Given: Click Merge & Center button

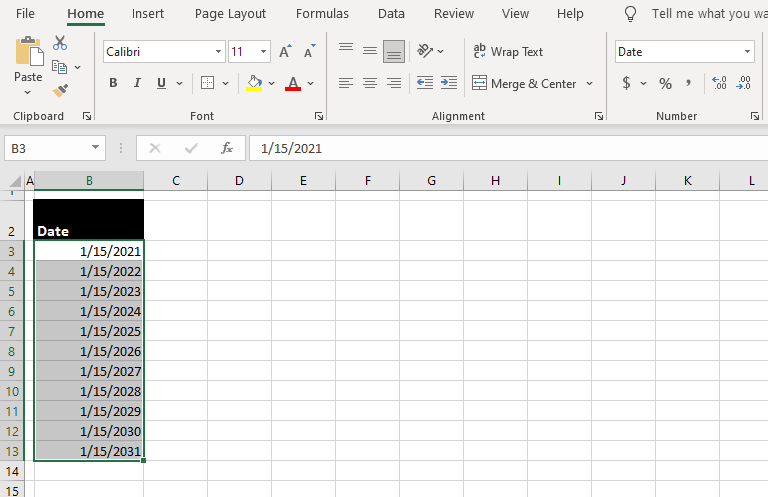Looking at the screenshot, I should pos(524,83).
